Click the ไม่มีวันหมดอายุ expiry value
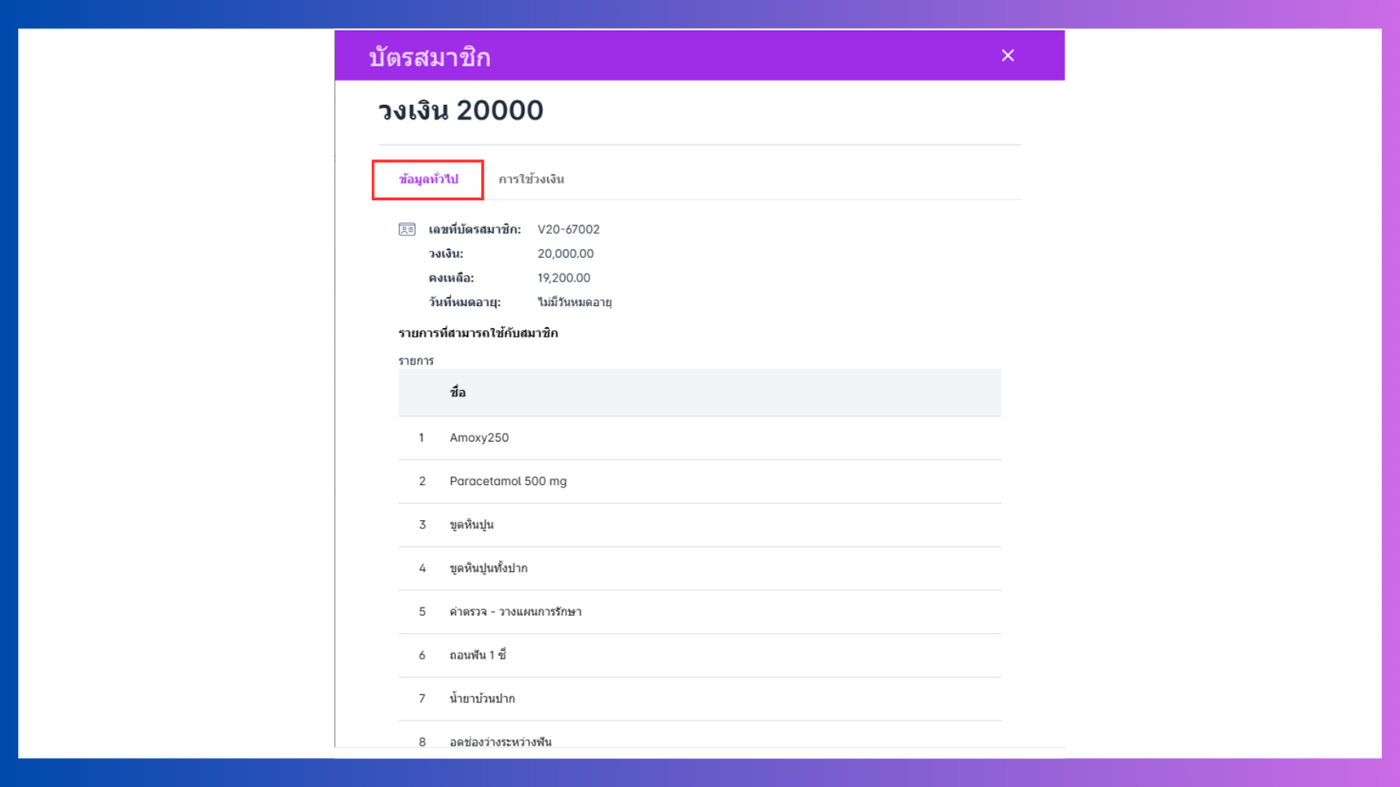This screenshot has width=1400, height=787. coord(574,302)
